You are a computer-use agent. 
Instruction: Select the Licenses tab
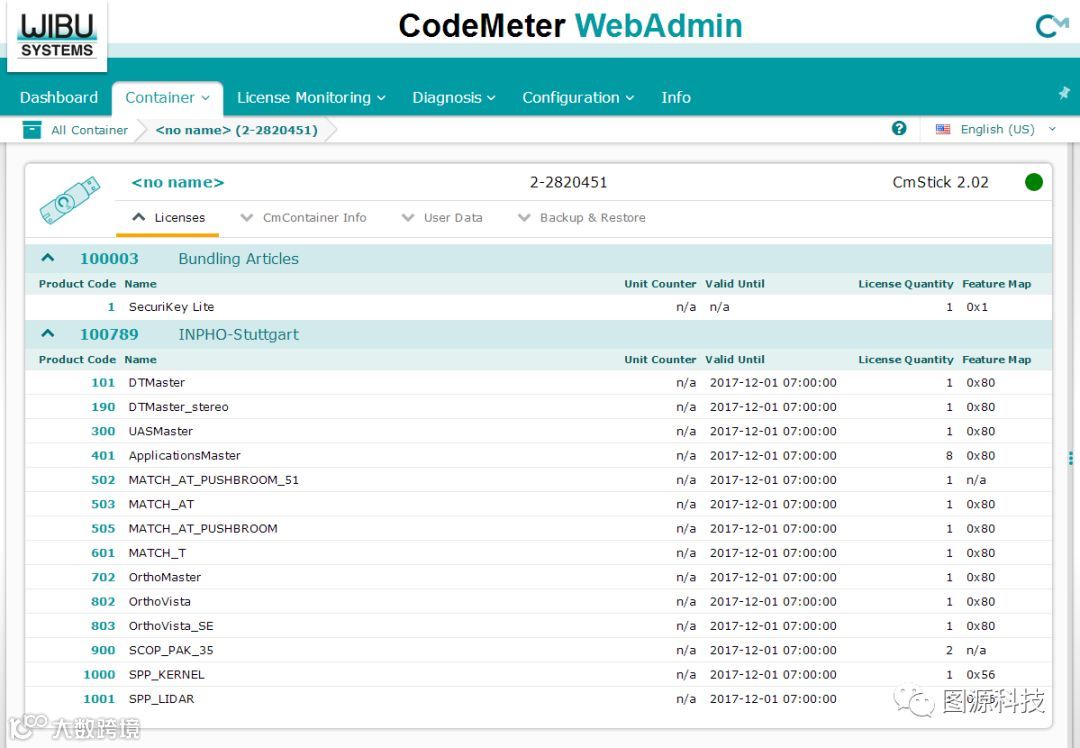pyautogui.click(x=169, y=218)
